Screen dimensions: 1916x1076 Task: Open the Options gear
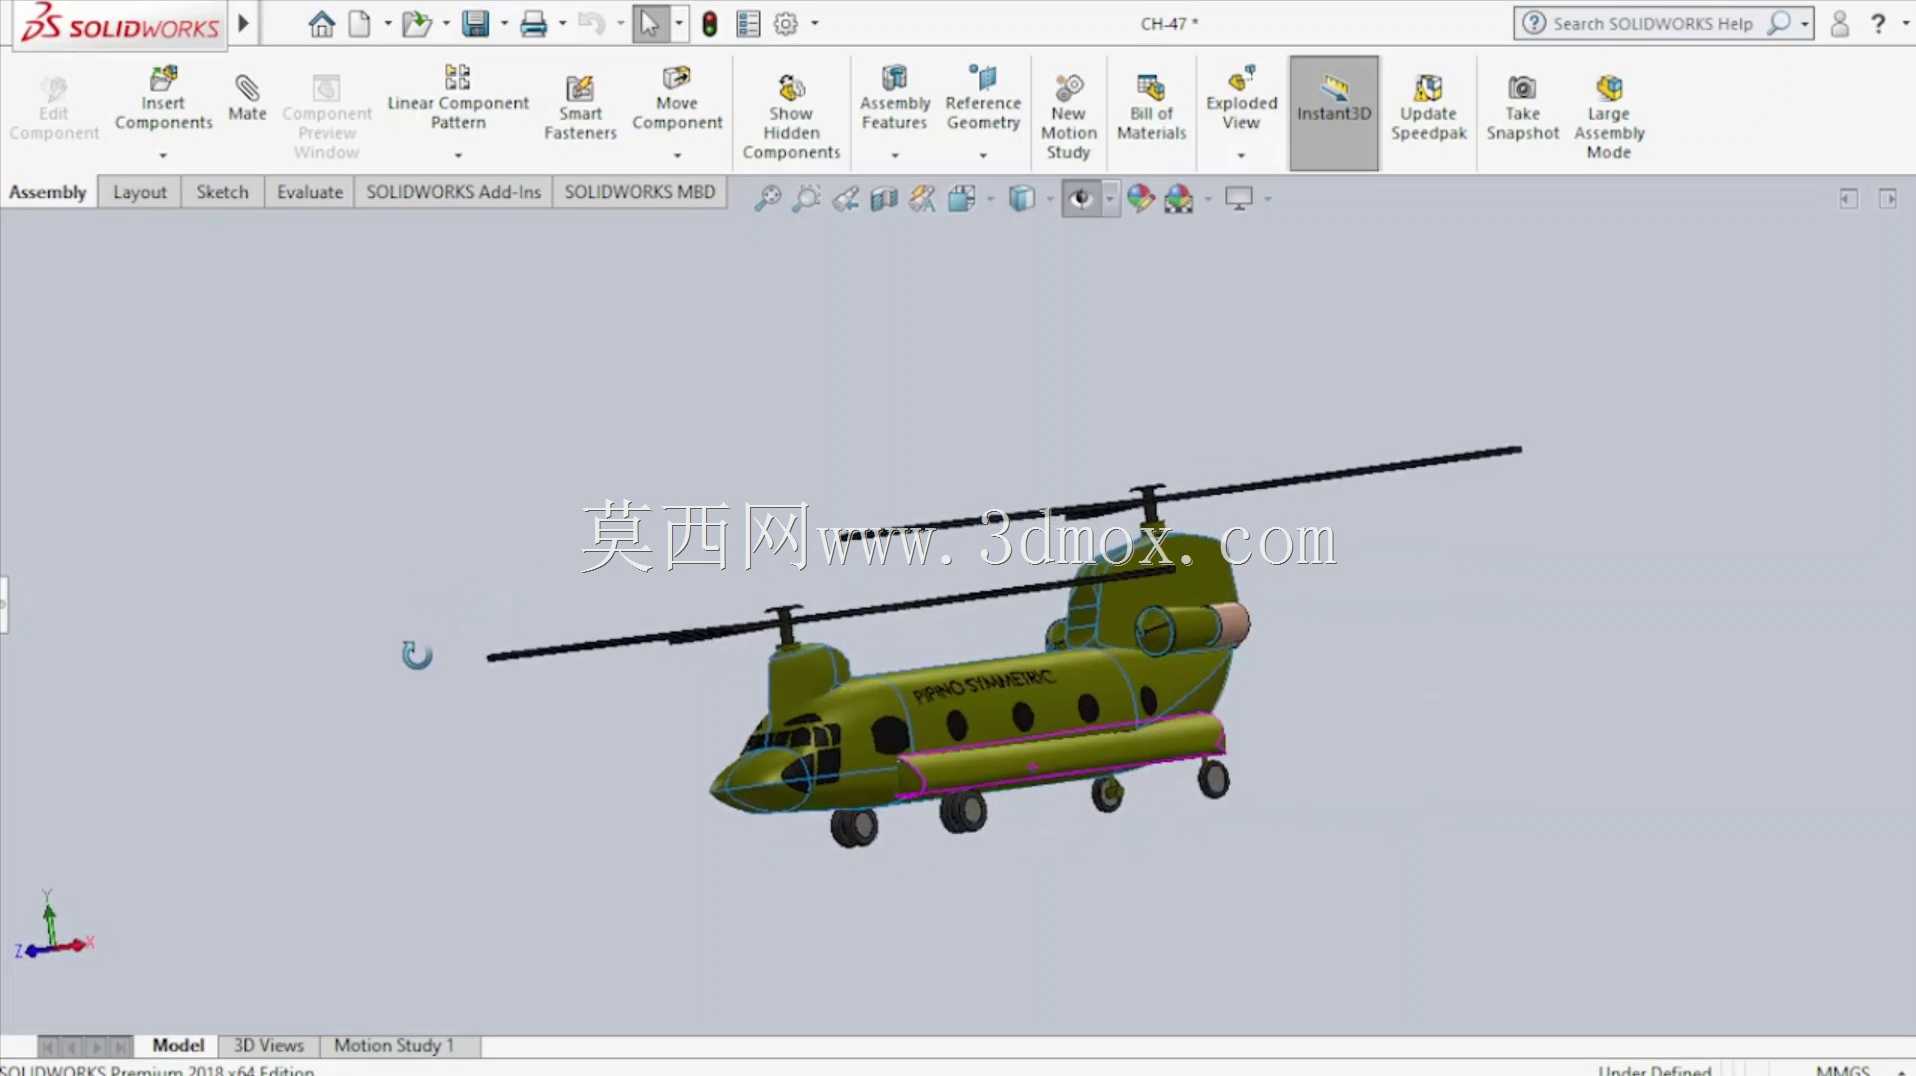(786, 23)
